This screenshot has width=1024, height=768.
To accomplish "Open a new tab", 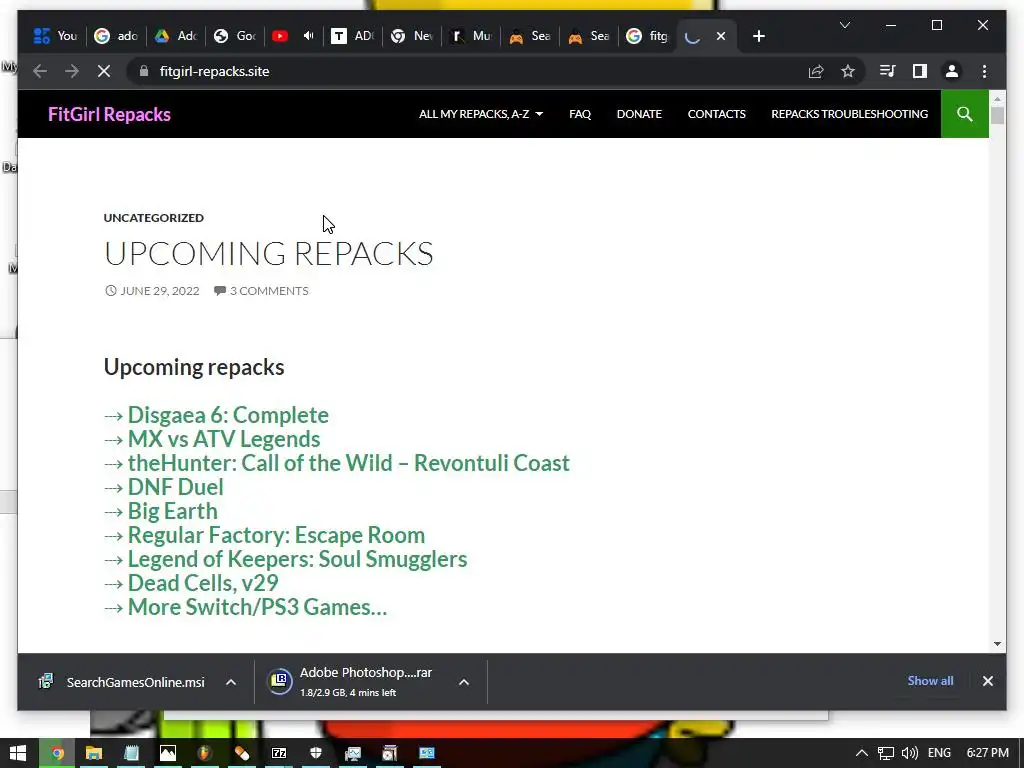I will click(x=758, y=37).
